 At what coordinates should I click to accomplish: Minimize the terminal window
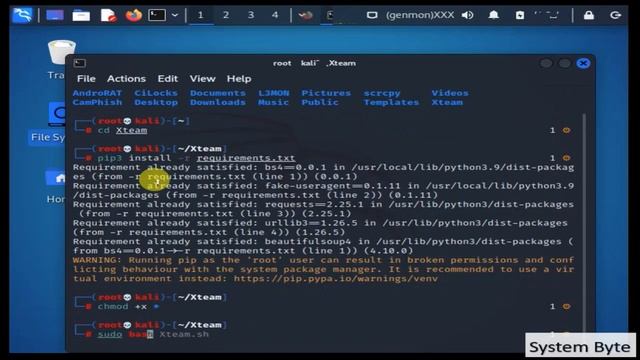(546, 63)
